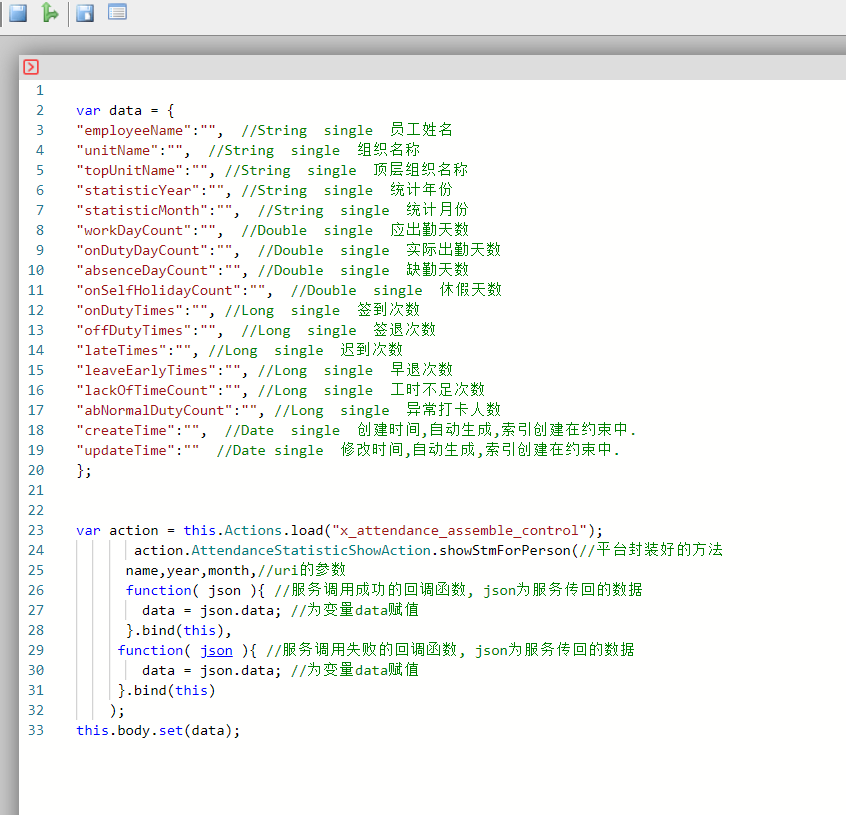
Task: Click the floppy disk save-as icon
Action: click(86, 13)
